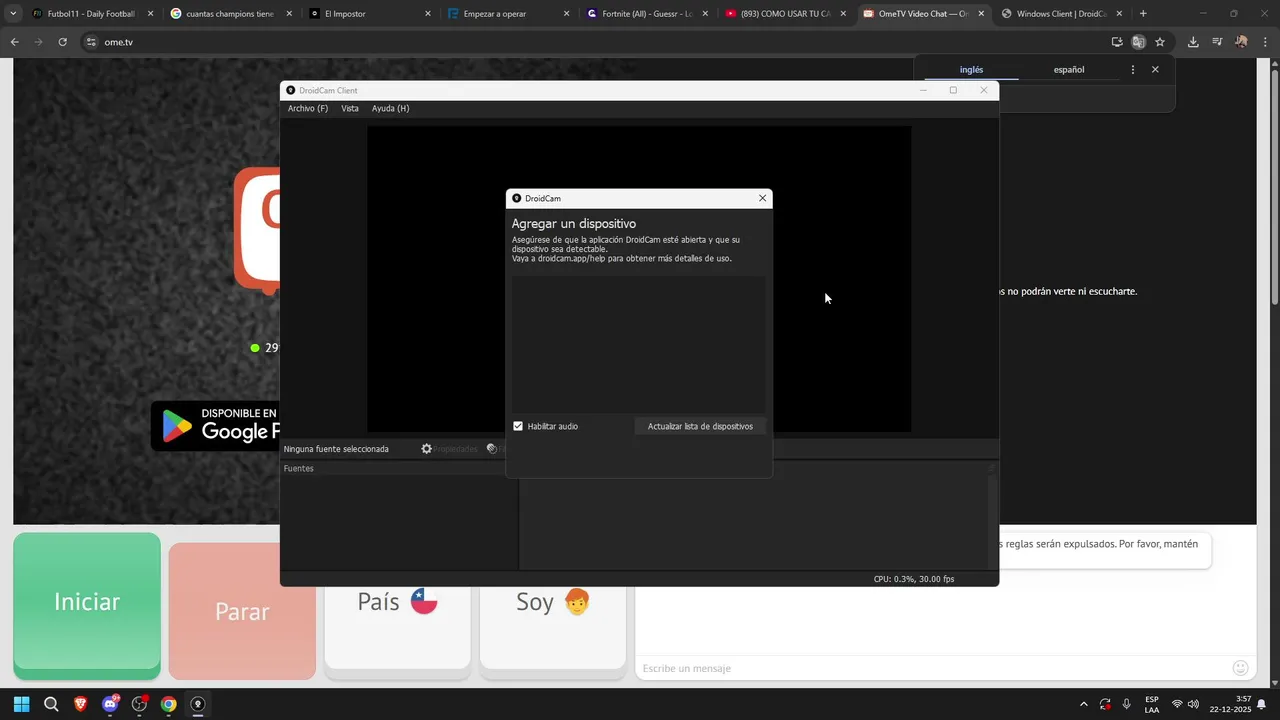Click the CPU 0.3%, 30.00 fps status text
The width and height of the screenshot is (1280, 720).
click(914, 579)
